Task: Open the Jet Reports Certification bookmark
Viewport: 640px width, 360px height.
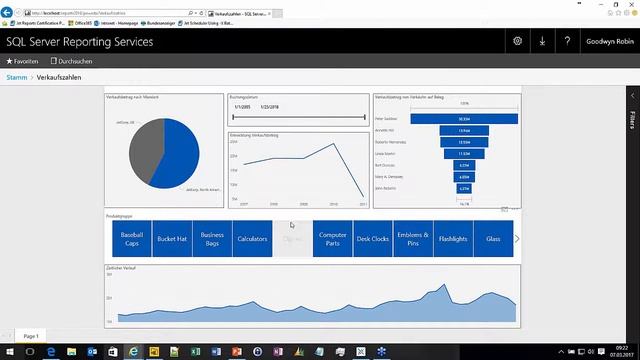Action: [x=37, y=23]
